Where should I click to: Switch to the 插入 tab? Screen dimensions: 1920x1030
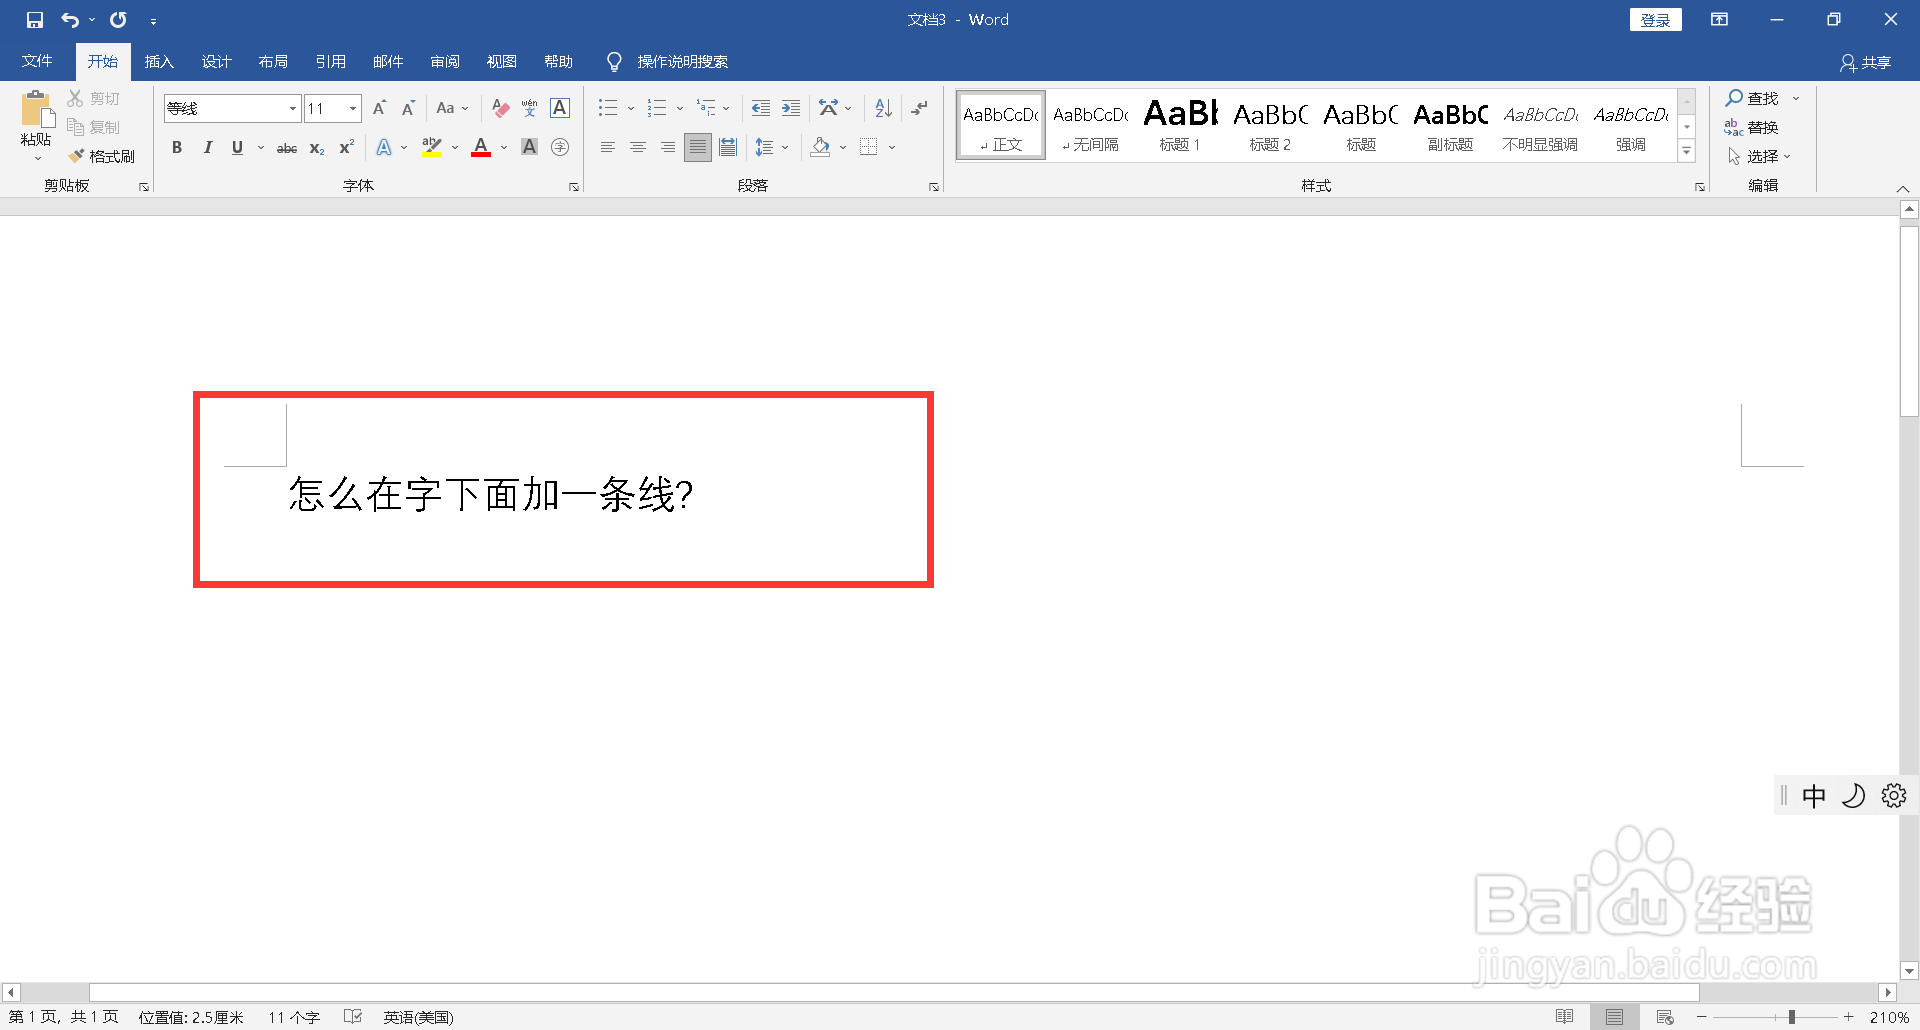click(159, 62)
